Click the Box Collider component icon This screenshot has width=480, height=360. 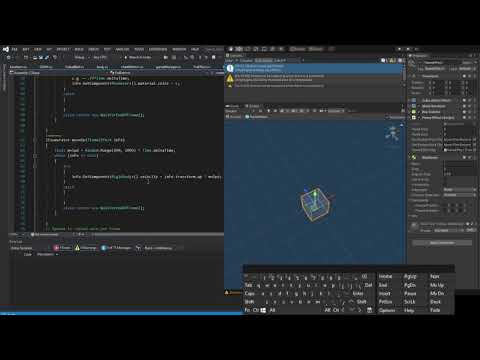414,112
